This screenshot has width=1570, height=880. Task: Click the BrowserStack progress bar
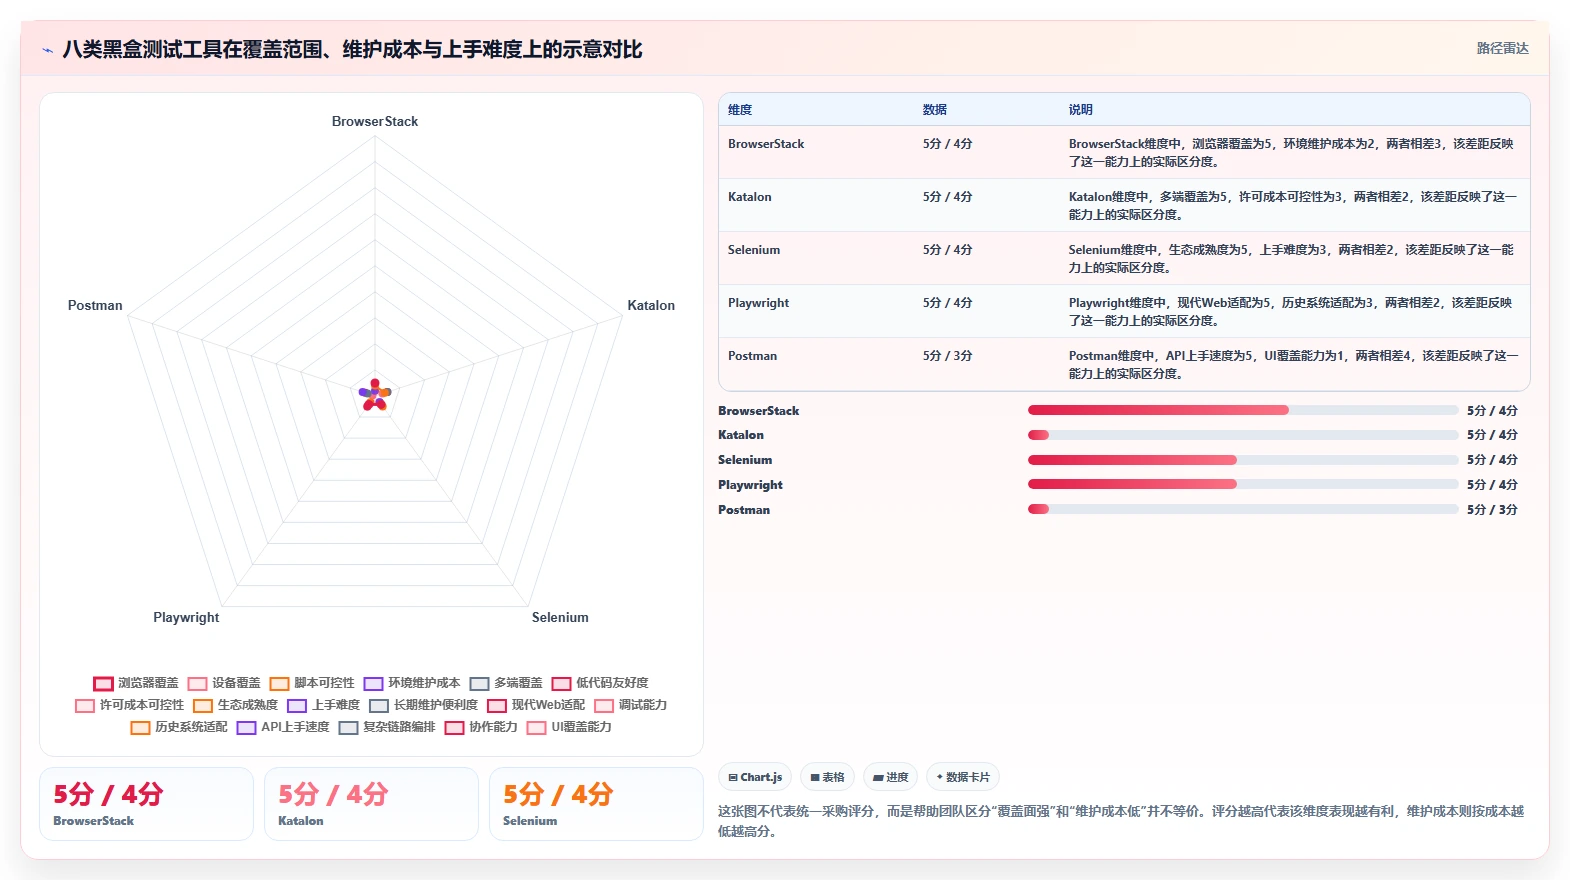[1243, 410]
